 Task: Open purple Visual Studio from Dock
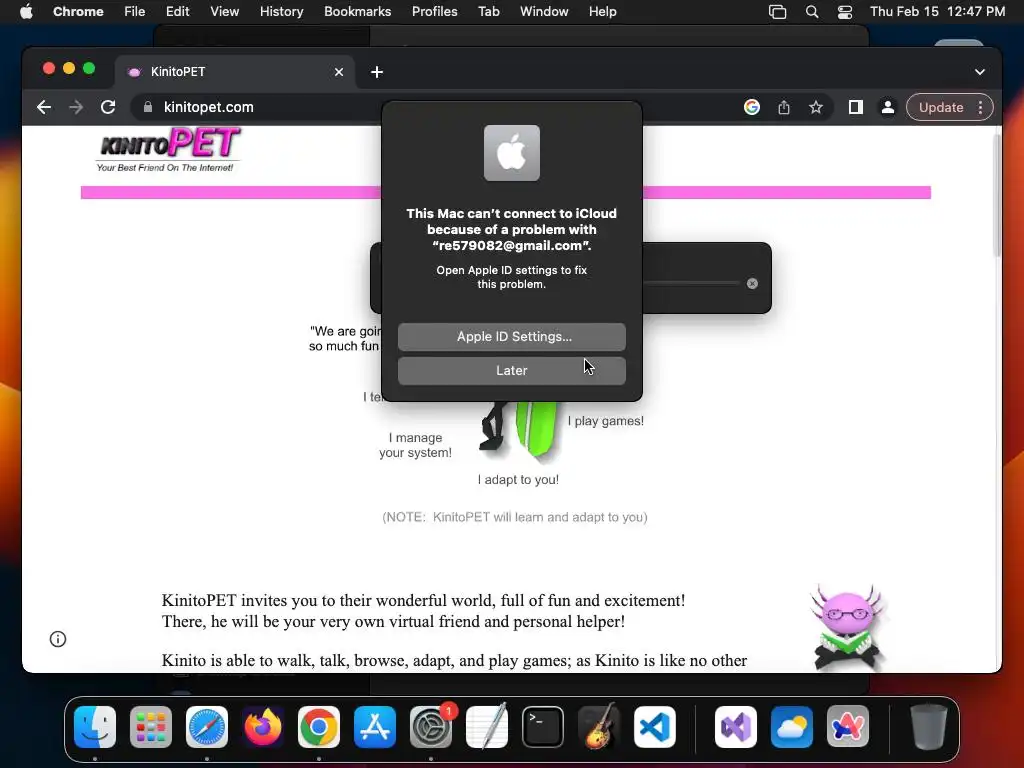[736, 727]
